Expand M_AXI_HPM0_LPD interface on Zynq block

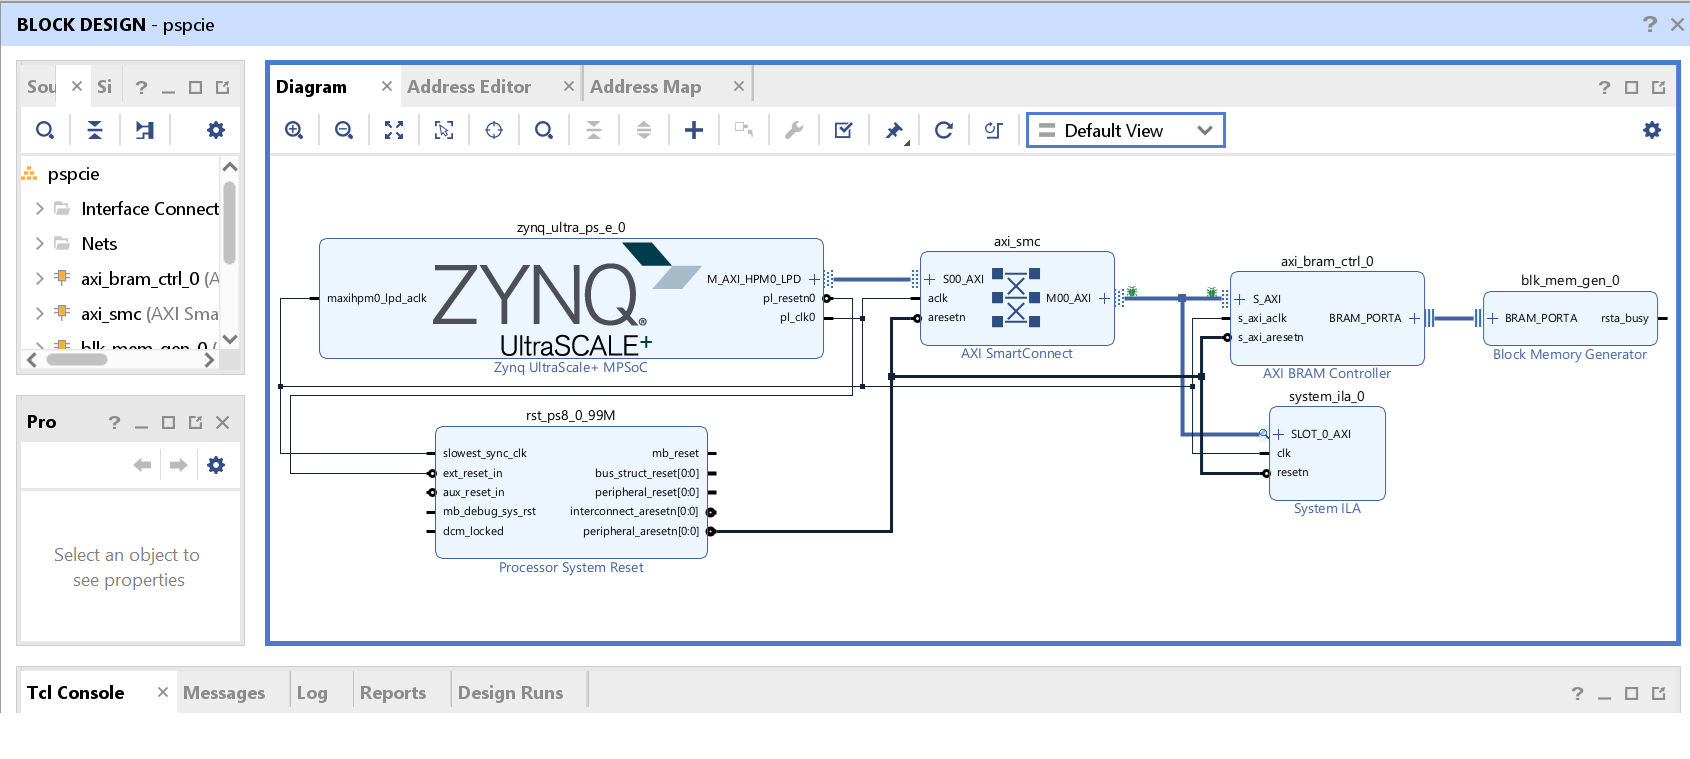(814, 279)
